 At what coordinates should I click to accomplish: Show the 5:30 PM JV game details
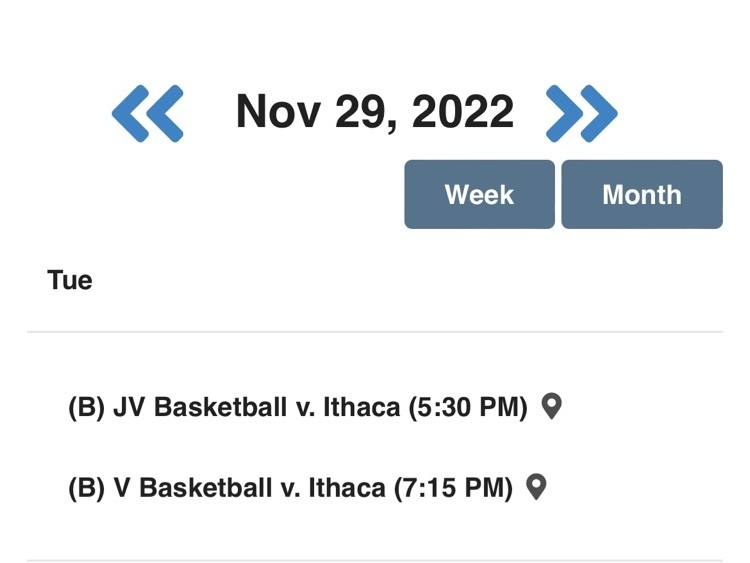point(298,408)
